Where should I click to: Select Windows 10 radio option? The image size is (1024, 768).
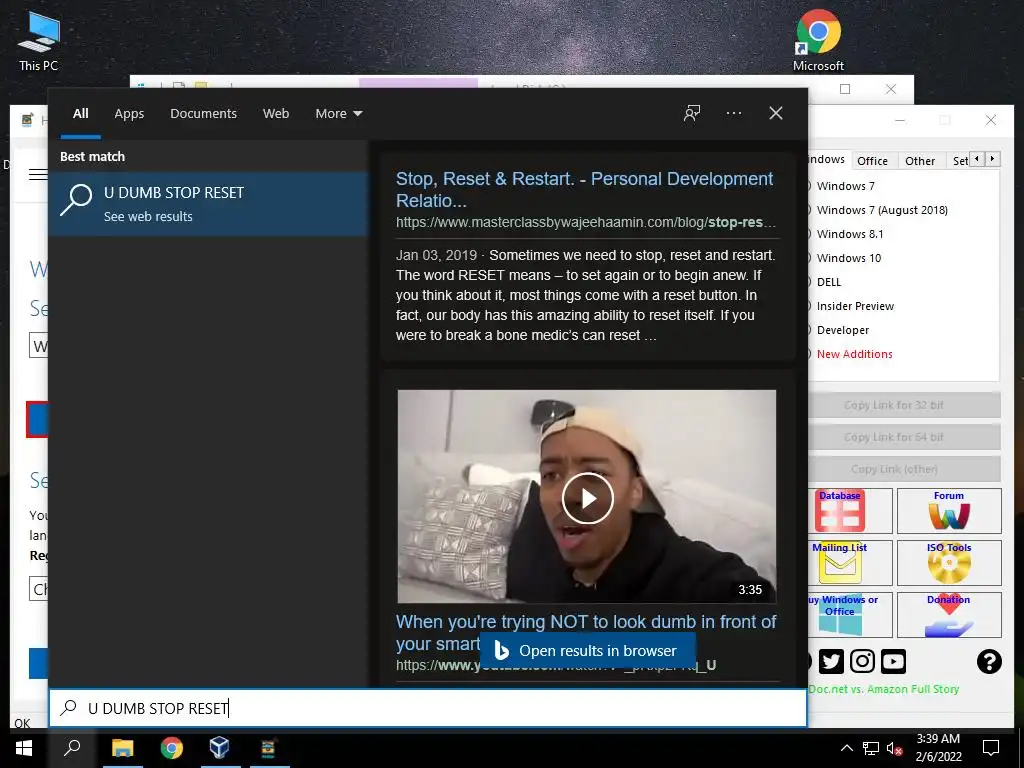click(845, 258)
